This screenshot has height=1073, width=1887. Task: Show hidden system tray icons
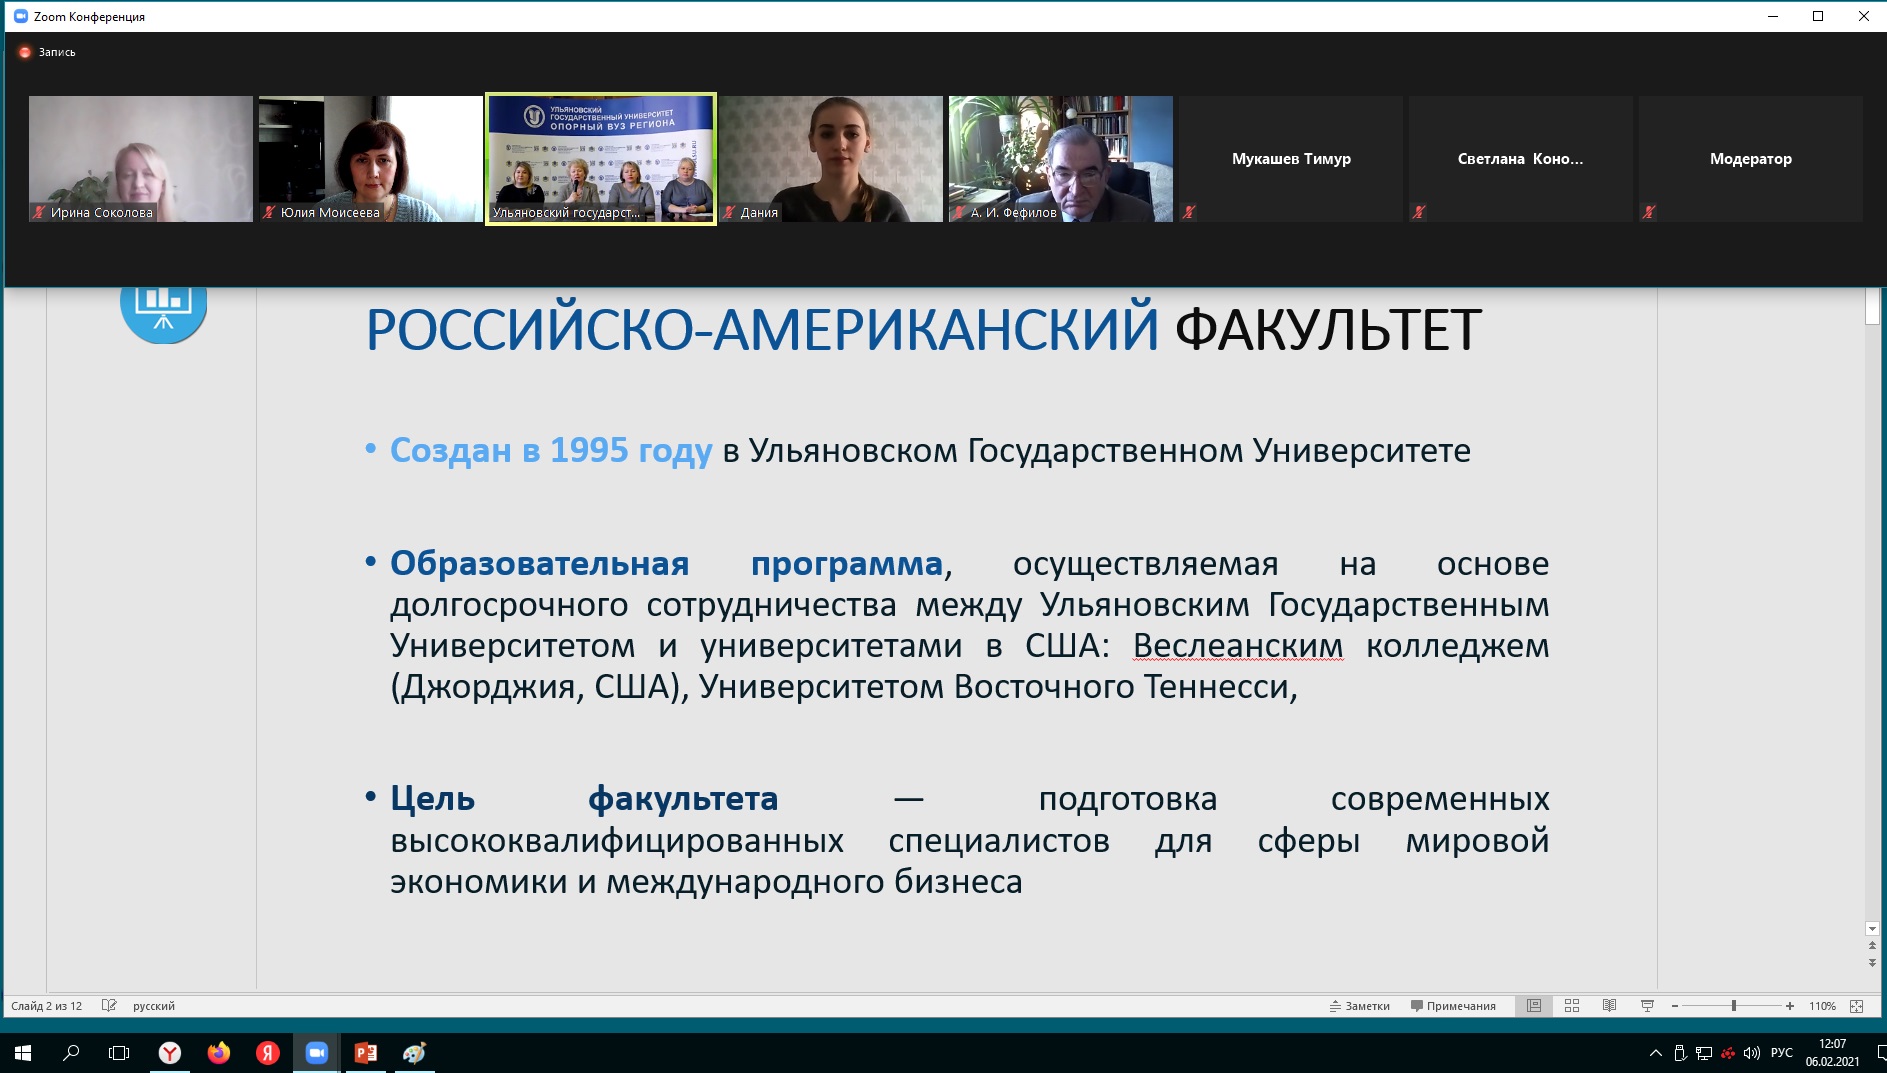click(x=1656, y=1053)
